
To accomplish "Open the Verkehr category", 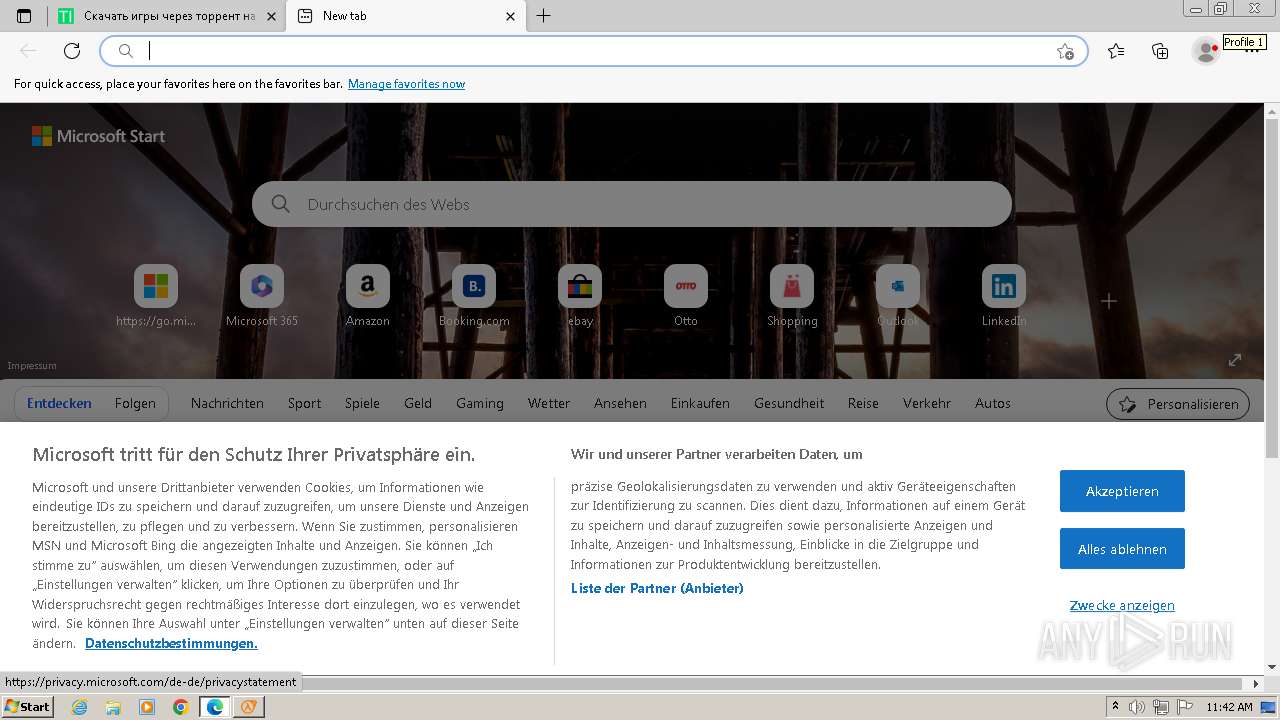I will pyautogui.click(x=927, y=403).
